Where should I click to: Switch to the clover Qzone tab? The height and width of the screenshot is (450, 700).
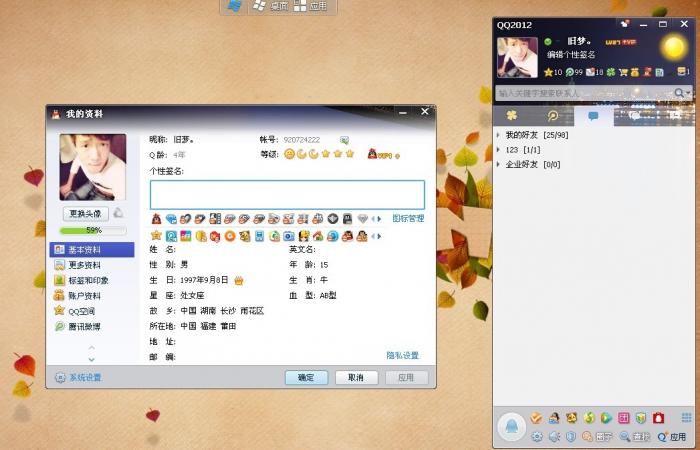[512, 116]
